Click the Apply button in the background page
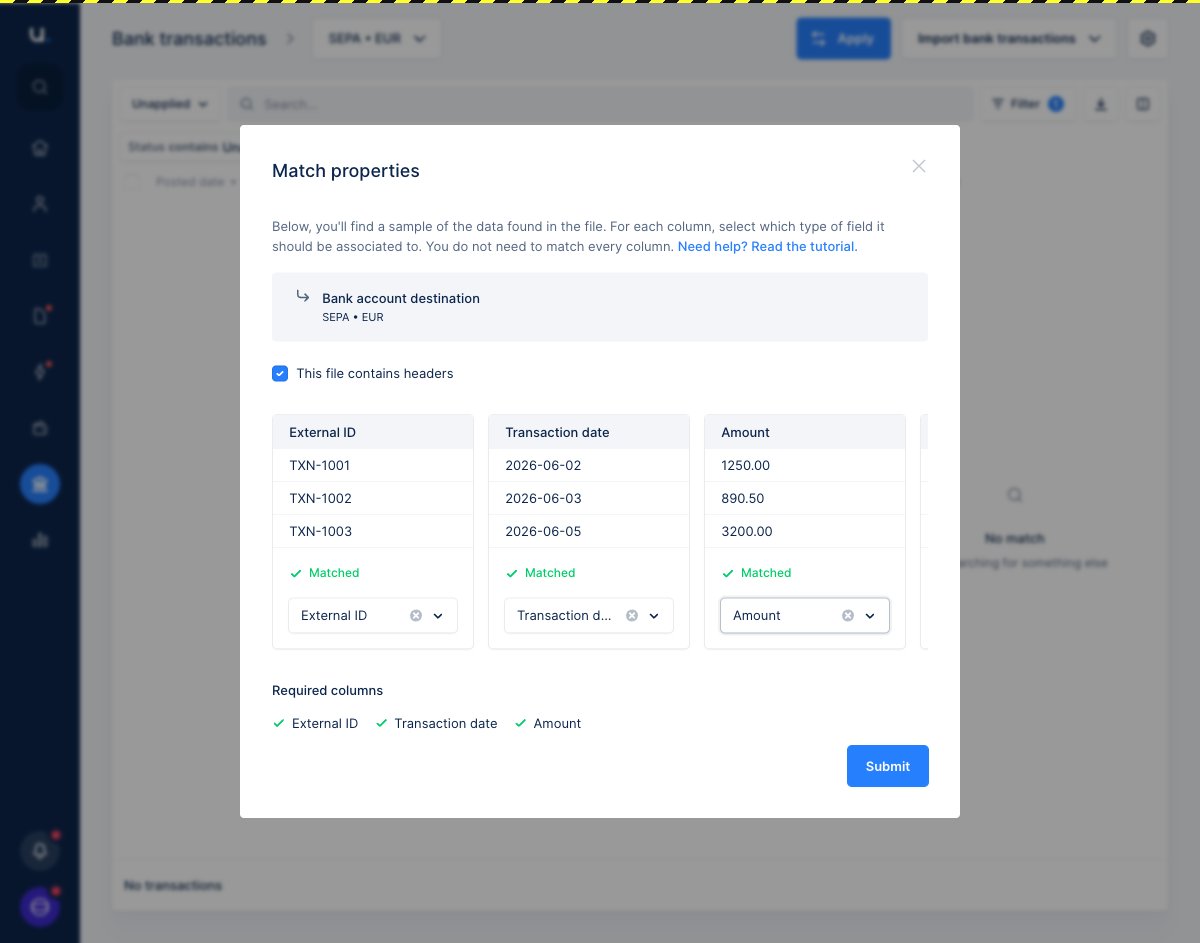Image resolution: width=1200 pixels, height=943 pixels. [843, 39]
